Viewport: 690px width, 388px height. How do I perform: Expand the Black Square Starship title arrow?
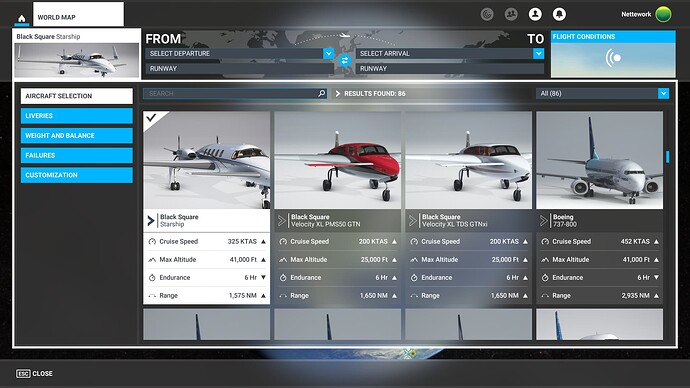click(x=151, y=220)
